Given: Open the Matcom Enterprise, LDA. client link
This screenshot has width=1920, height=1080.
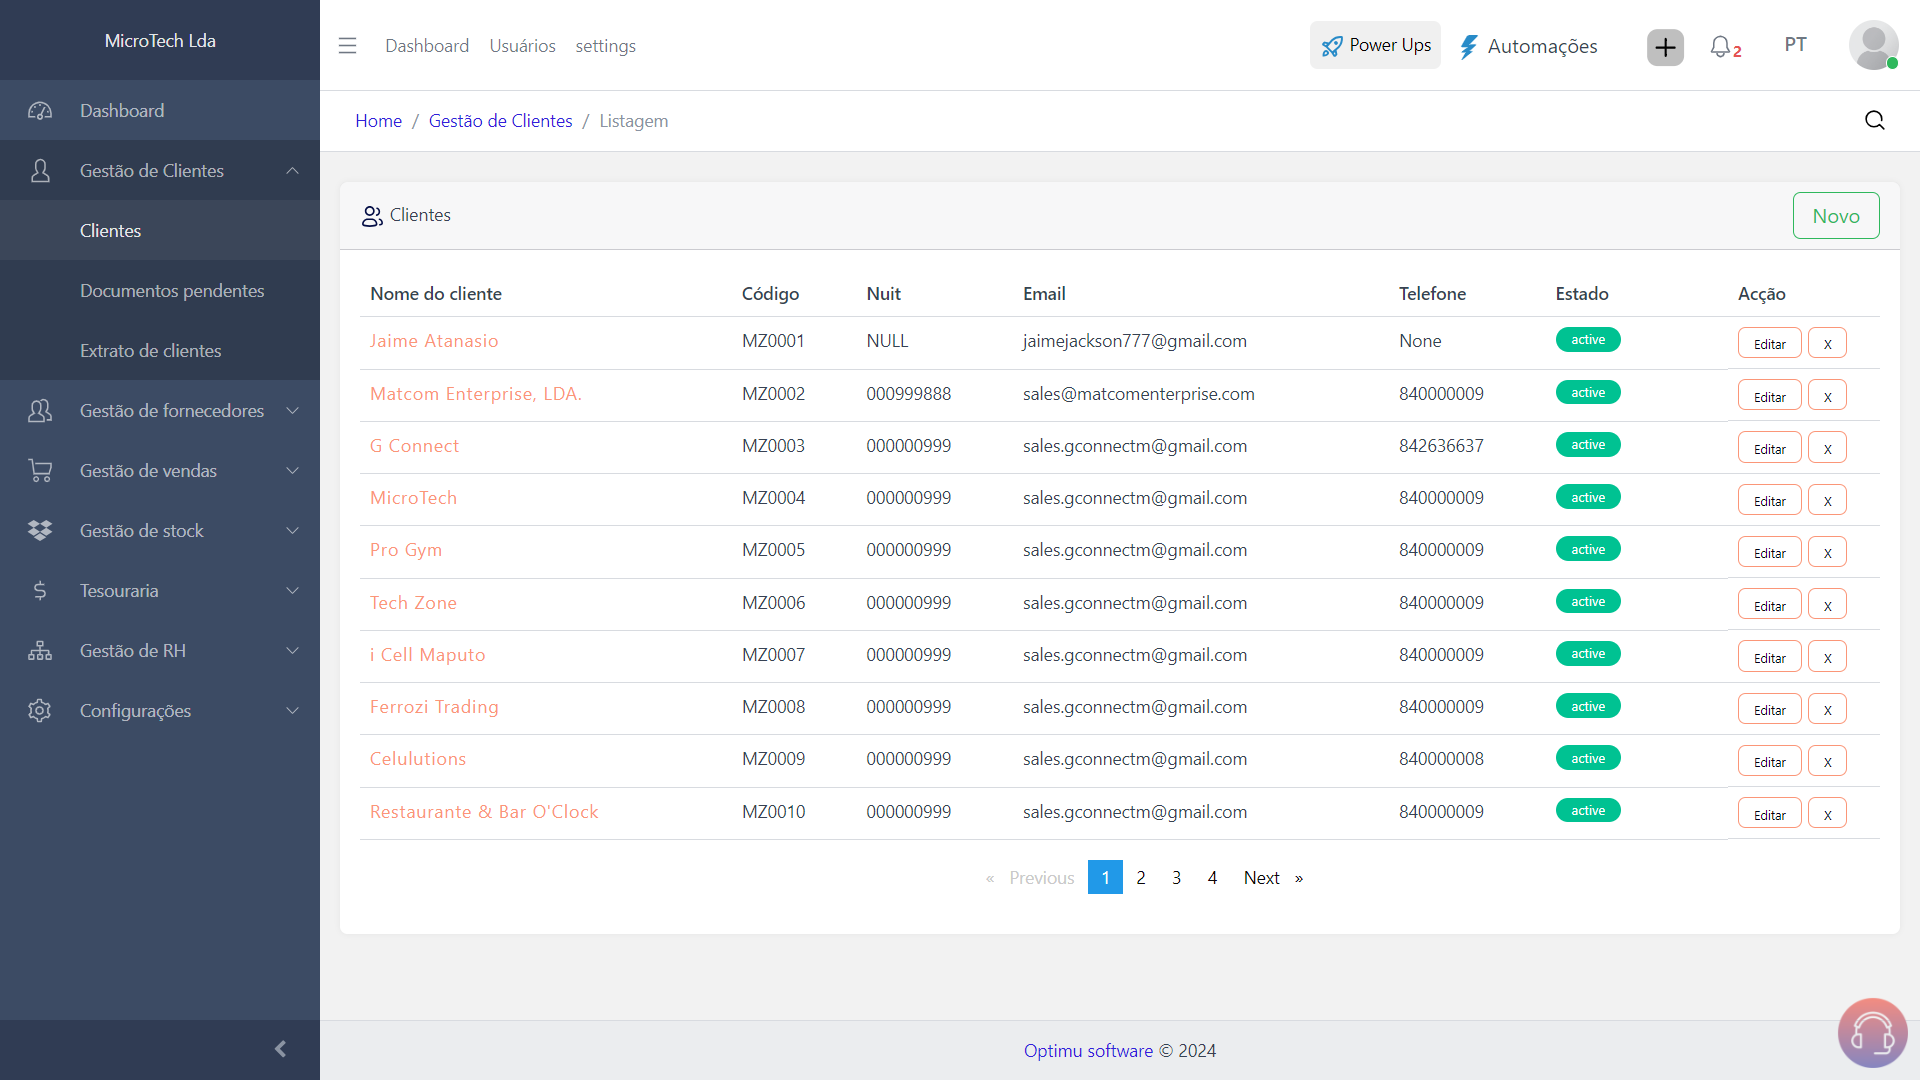Looking at the screenshot, I should (x=475, y=393).
